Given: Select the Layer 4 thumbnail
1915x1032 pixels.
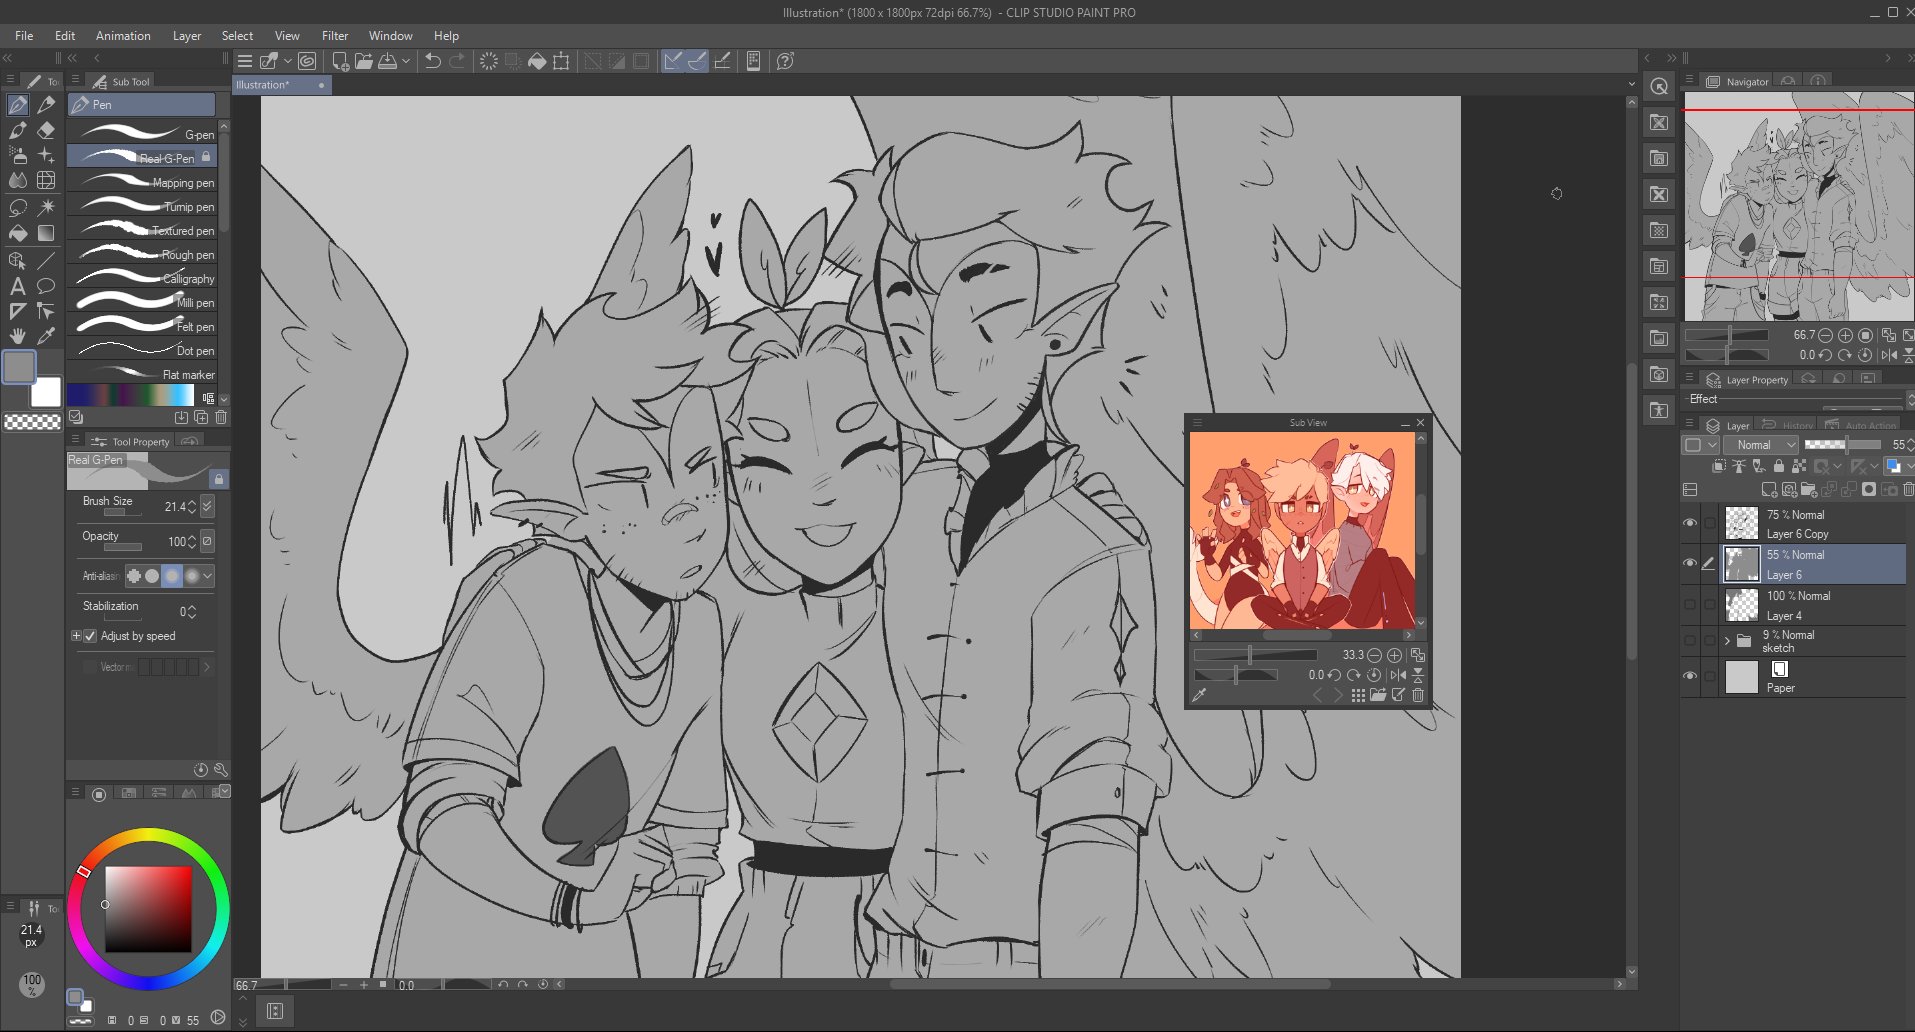Looking at the screenshot, I should 1742,605.
